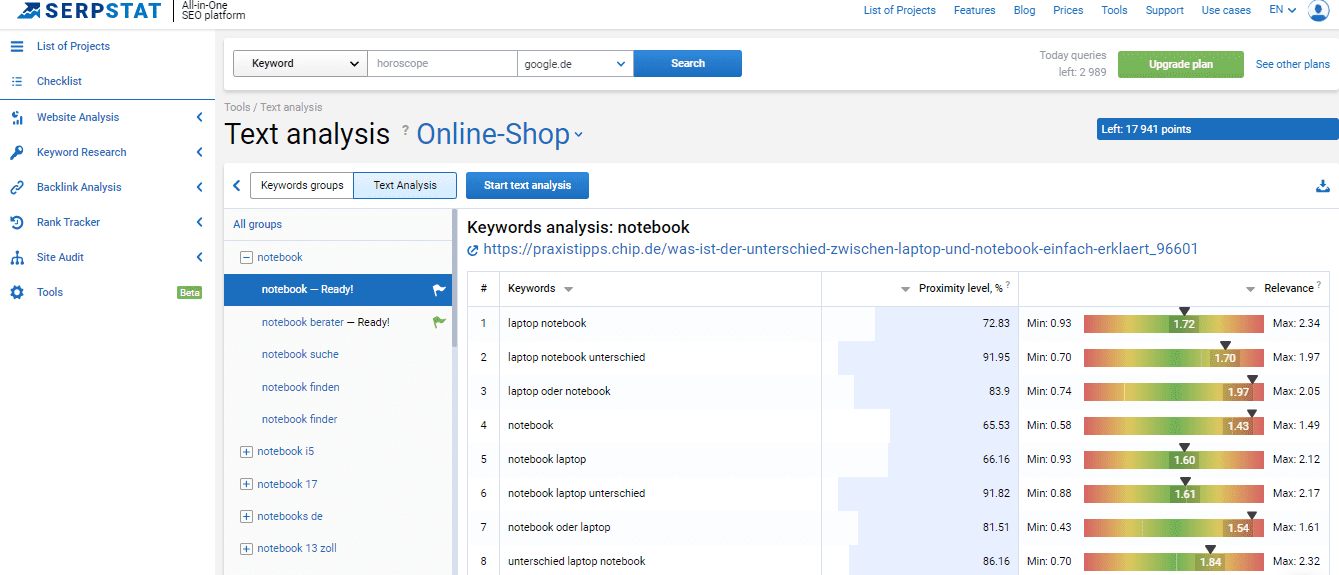This screenshot has width=1339, height=575.
Task: Click the blue Search button
Action: (x=688, y=63)
